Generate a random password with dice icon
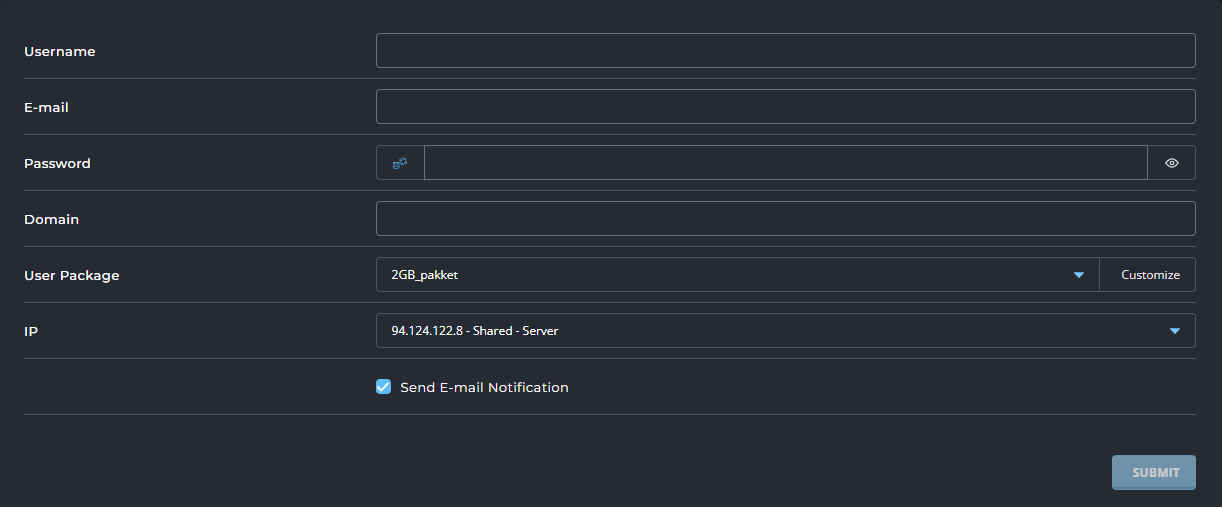 pyautogui.click(x=400, y=163)
